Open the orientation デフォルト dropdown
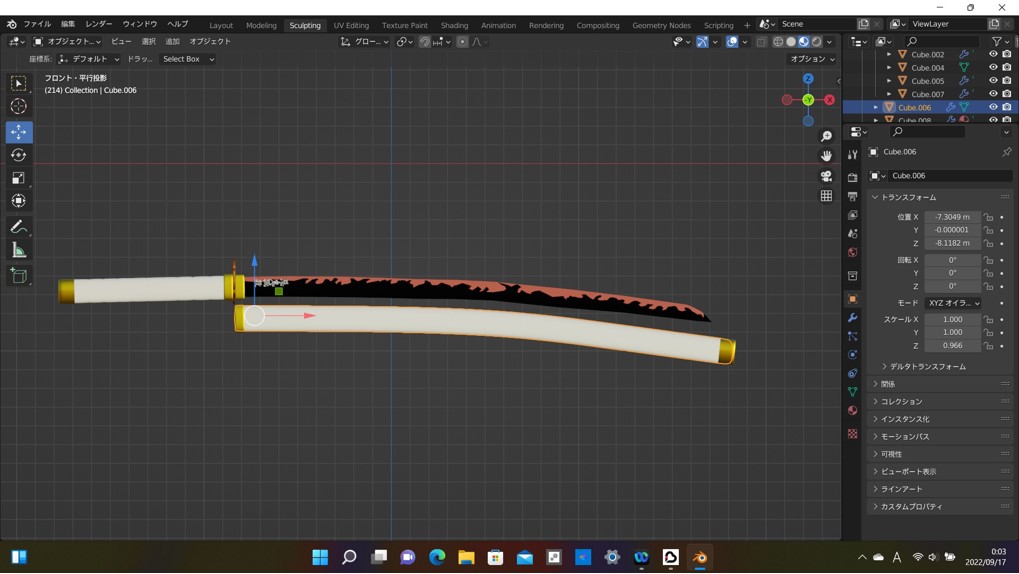This screenshot has width=1019, height=574. click(x=89, y=59)
